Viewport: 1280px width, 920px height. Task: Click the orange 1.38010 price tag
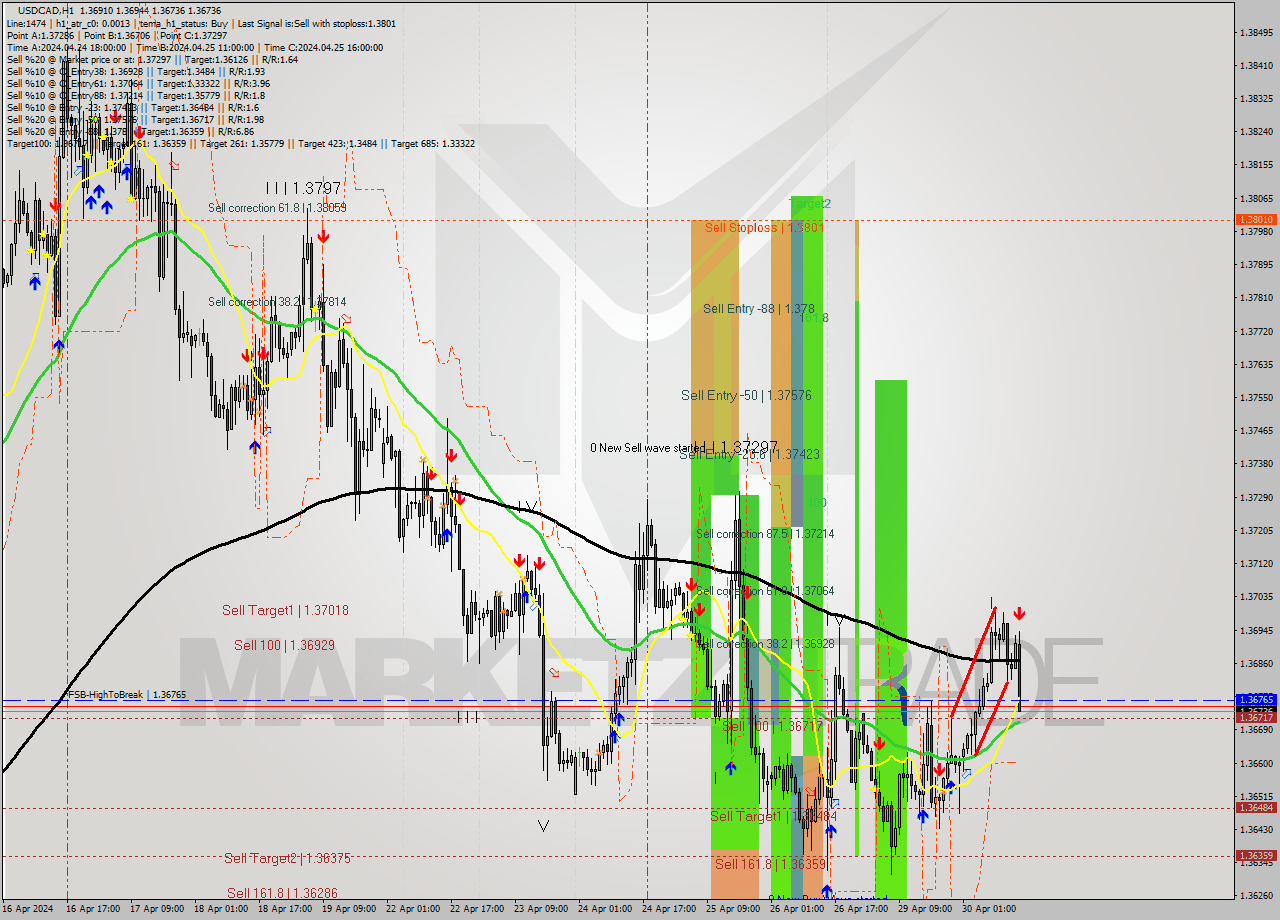(x=1256, y=220)
